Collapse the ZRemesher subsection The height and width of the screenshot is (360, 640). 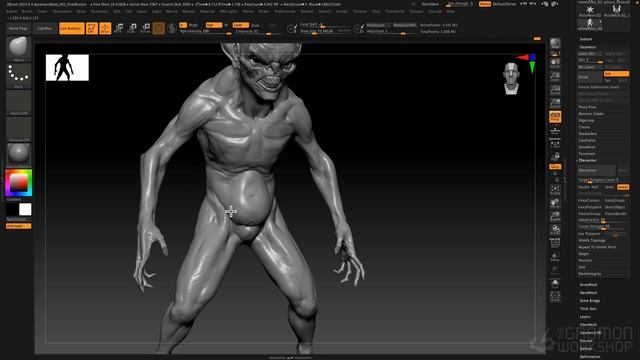(587, 160)
